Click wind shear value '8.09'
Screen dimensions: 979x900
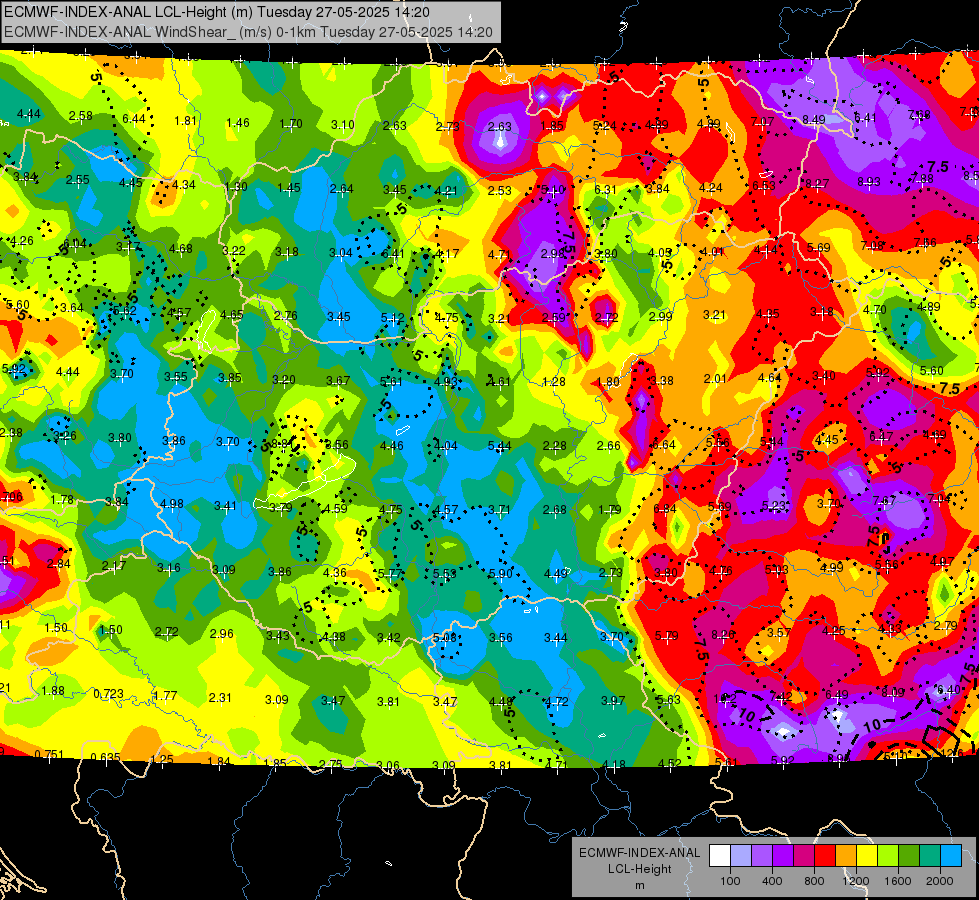tap(893, 691)
